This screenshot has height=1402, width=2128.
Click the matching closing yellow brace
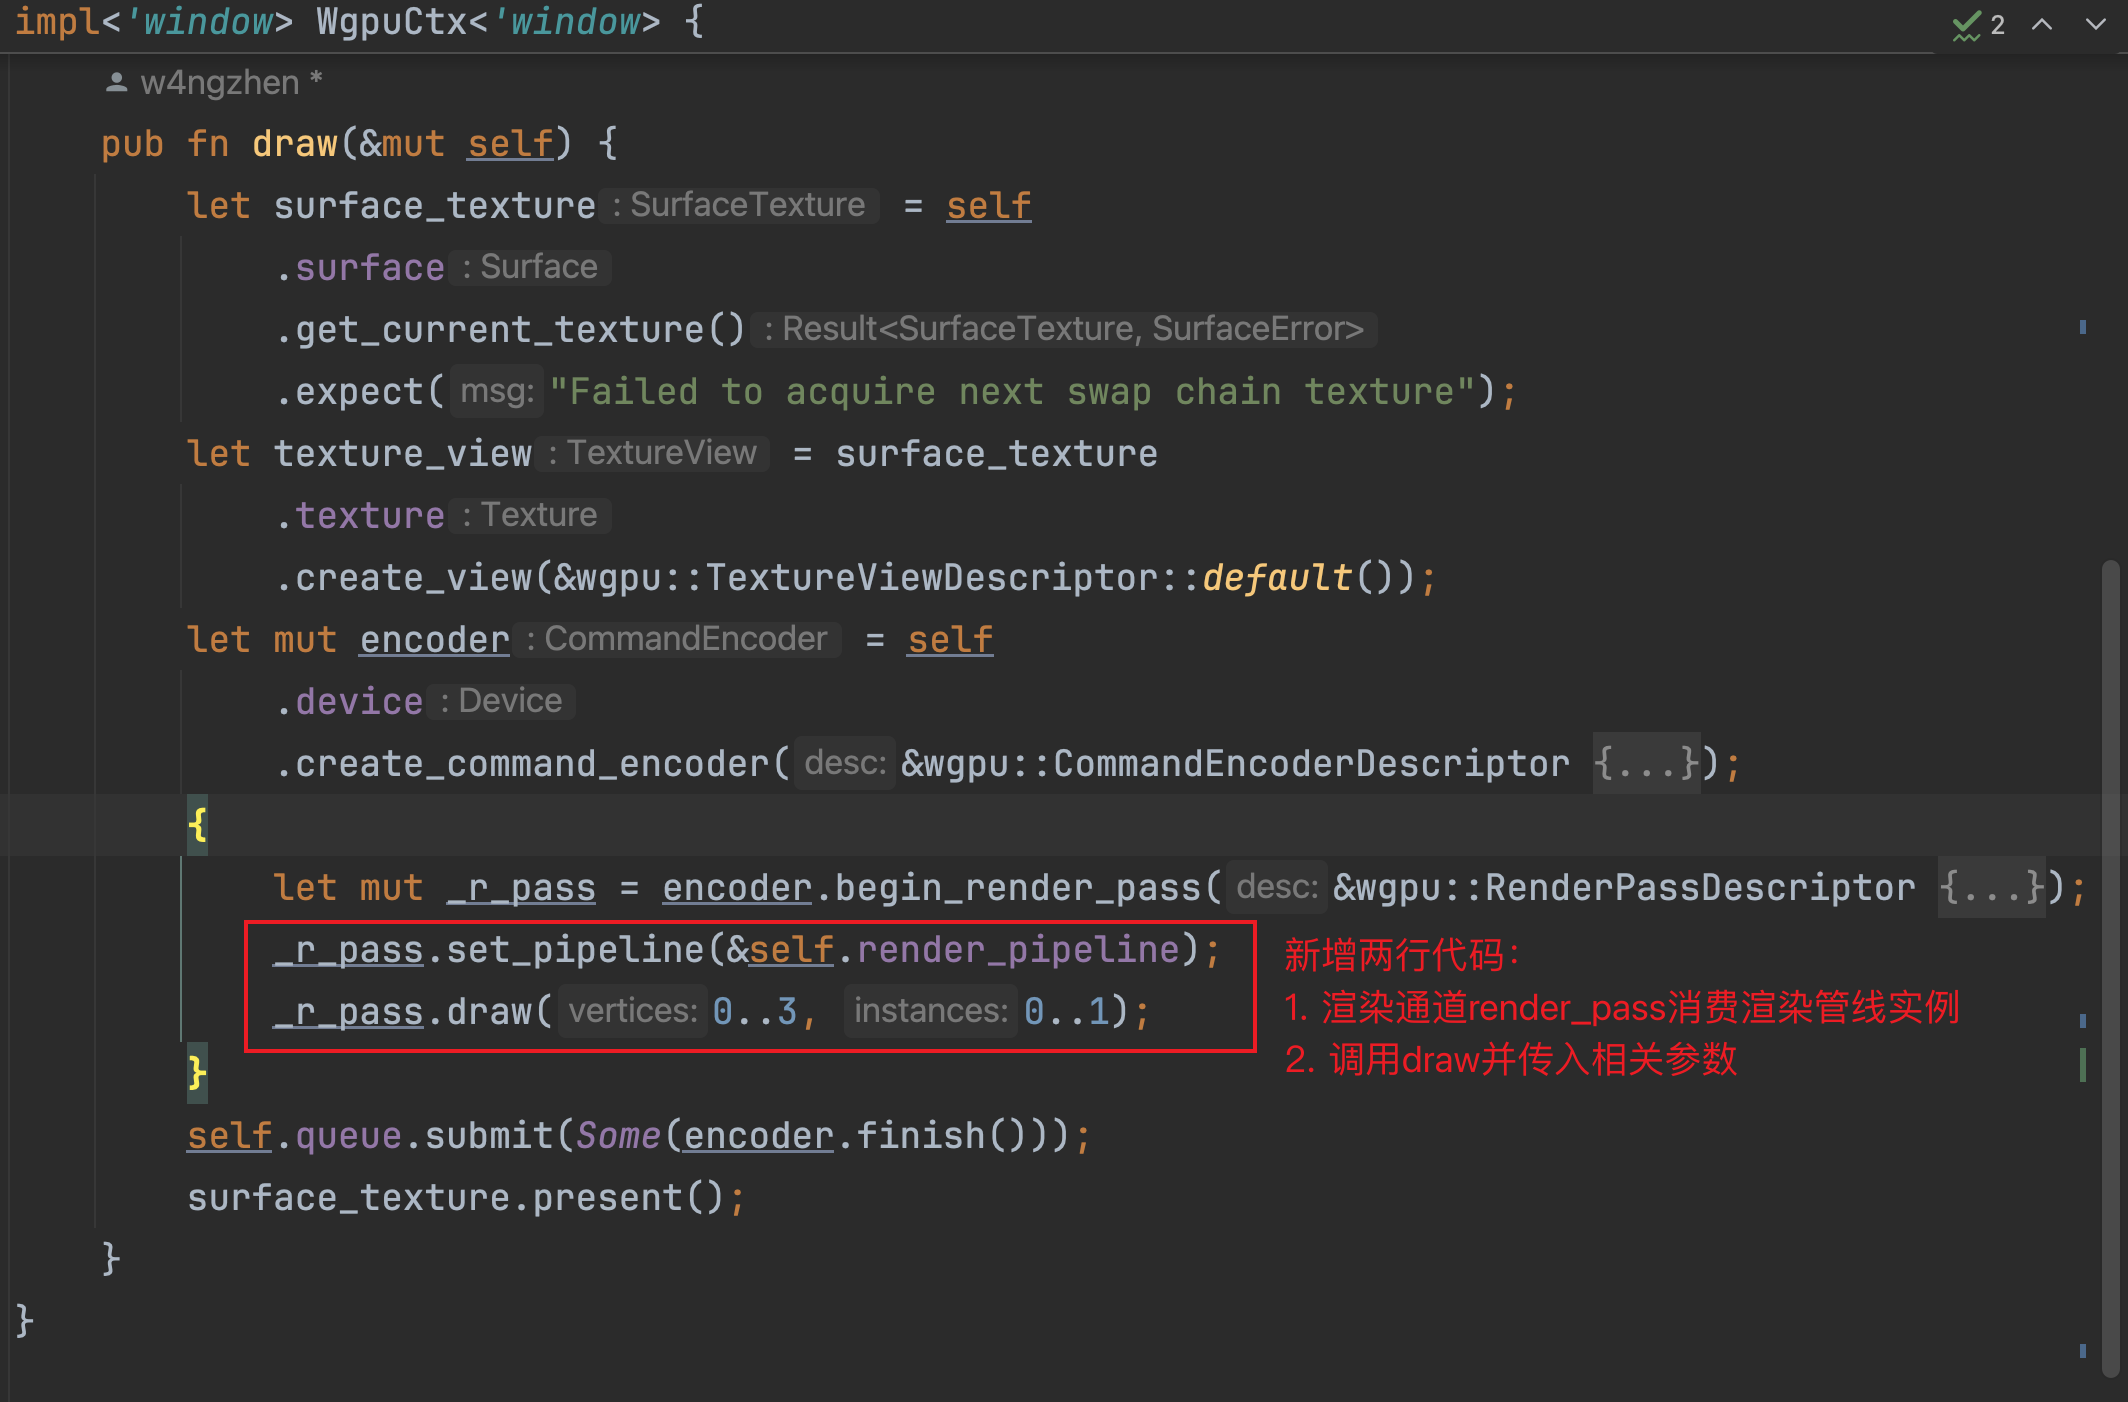point(197,1073)
